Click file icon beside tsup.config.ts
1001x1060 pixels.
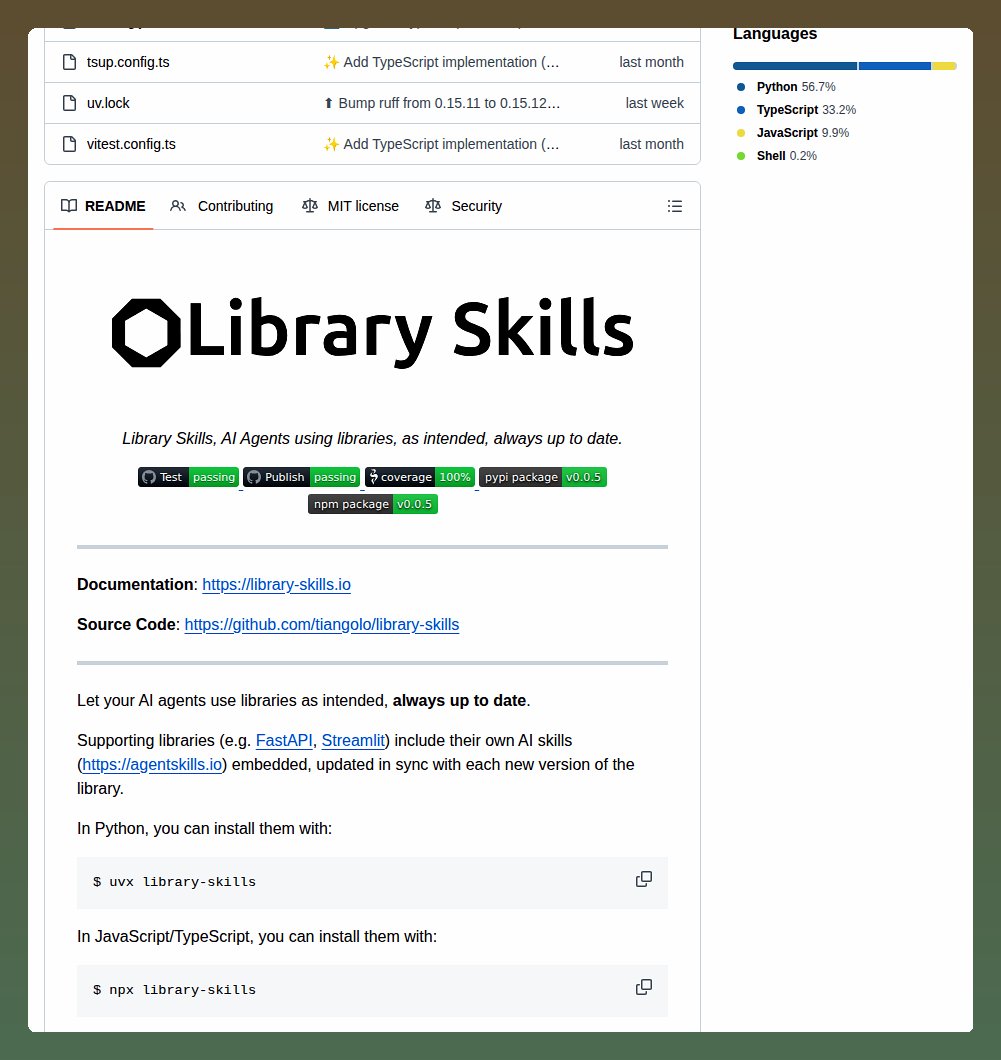(x=69, y=62)
